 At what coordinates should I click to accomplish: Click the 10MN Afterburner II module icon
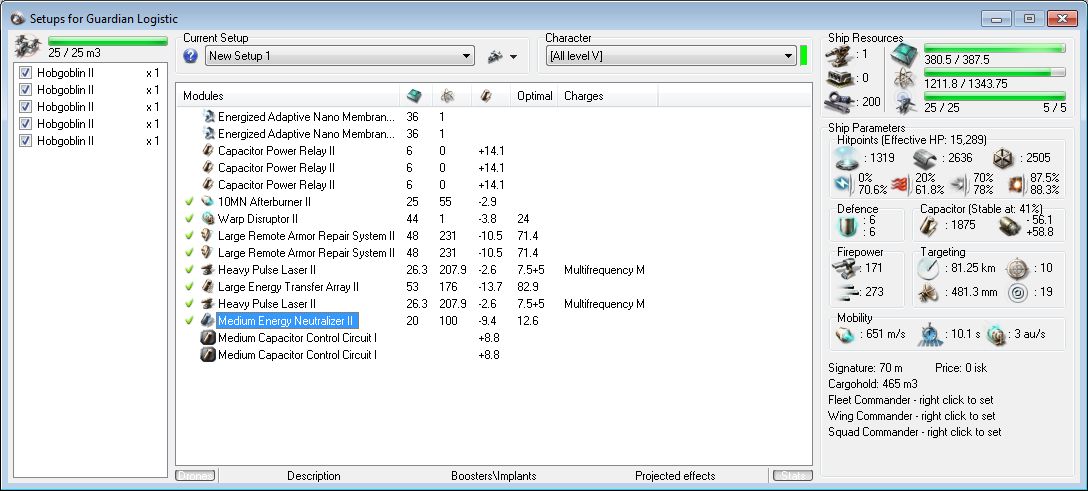click(x=207, y=202)
